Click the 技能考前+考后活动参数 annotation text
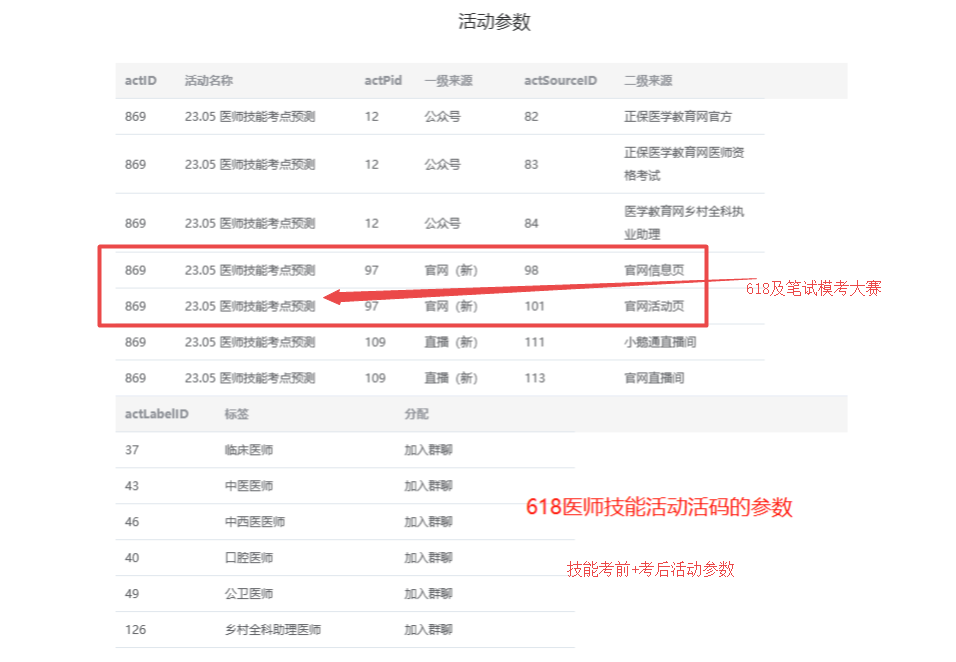The height and width of the screenshot is (662, 956). (650, 569)
